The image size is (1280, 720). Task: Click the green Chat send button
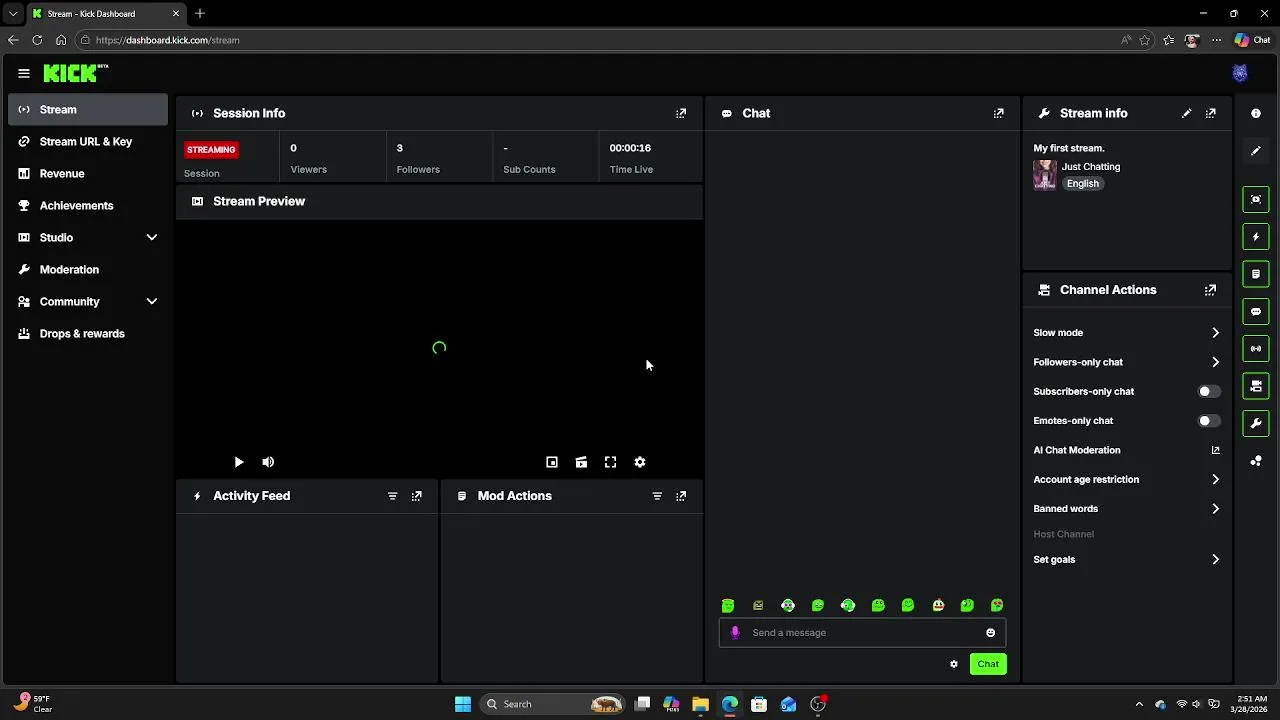[x=988, y=664]
